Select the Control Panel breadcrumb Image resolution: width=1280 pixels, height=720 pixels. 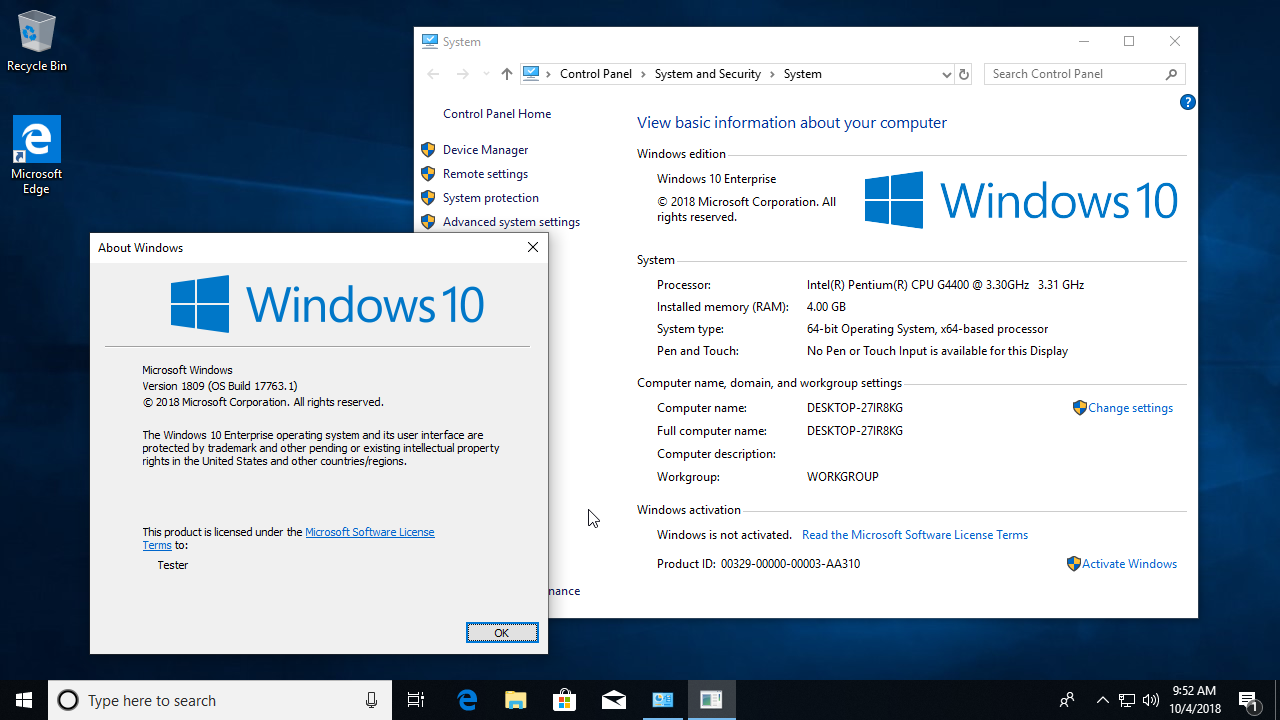click(x=596, y=74)
